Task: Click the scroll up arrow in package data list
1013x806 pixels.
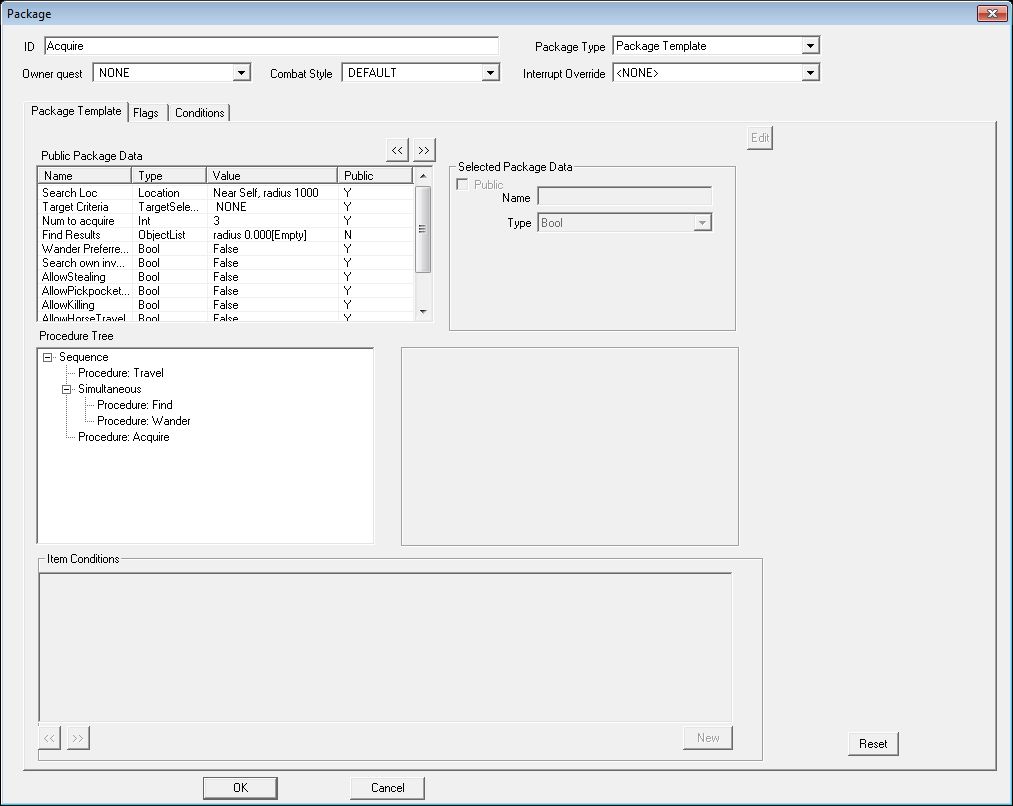Action: pos(423,176)
